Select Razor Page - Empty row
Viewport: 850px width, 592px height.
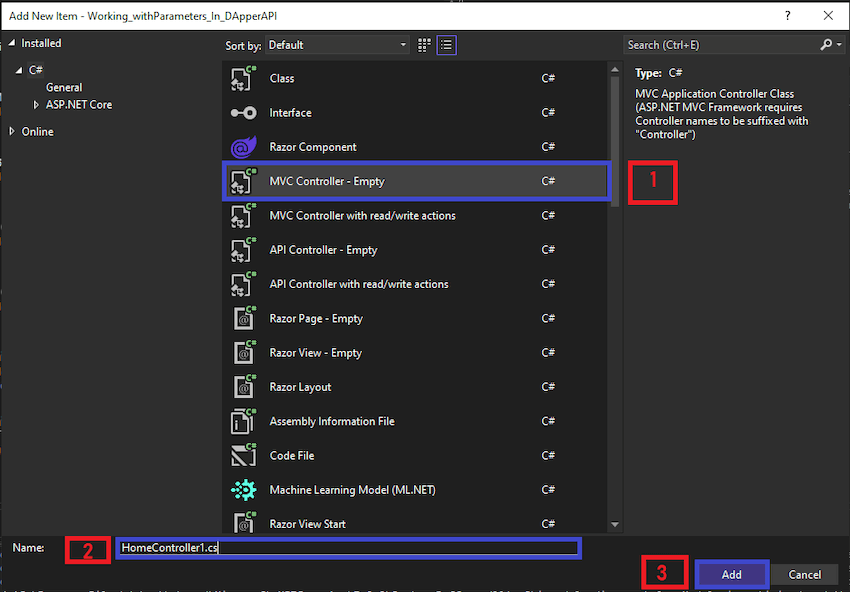(415, 318)
